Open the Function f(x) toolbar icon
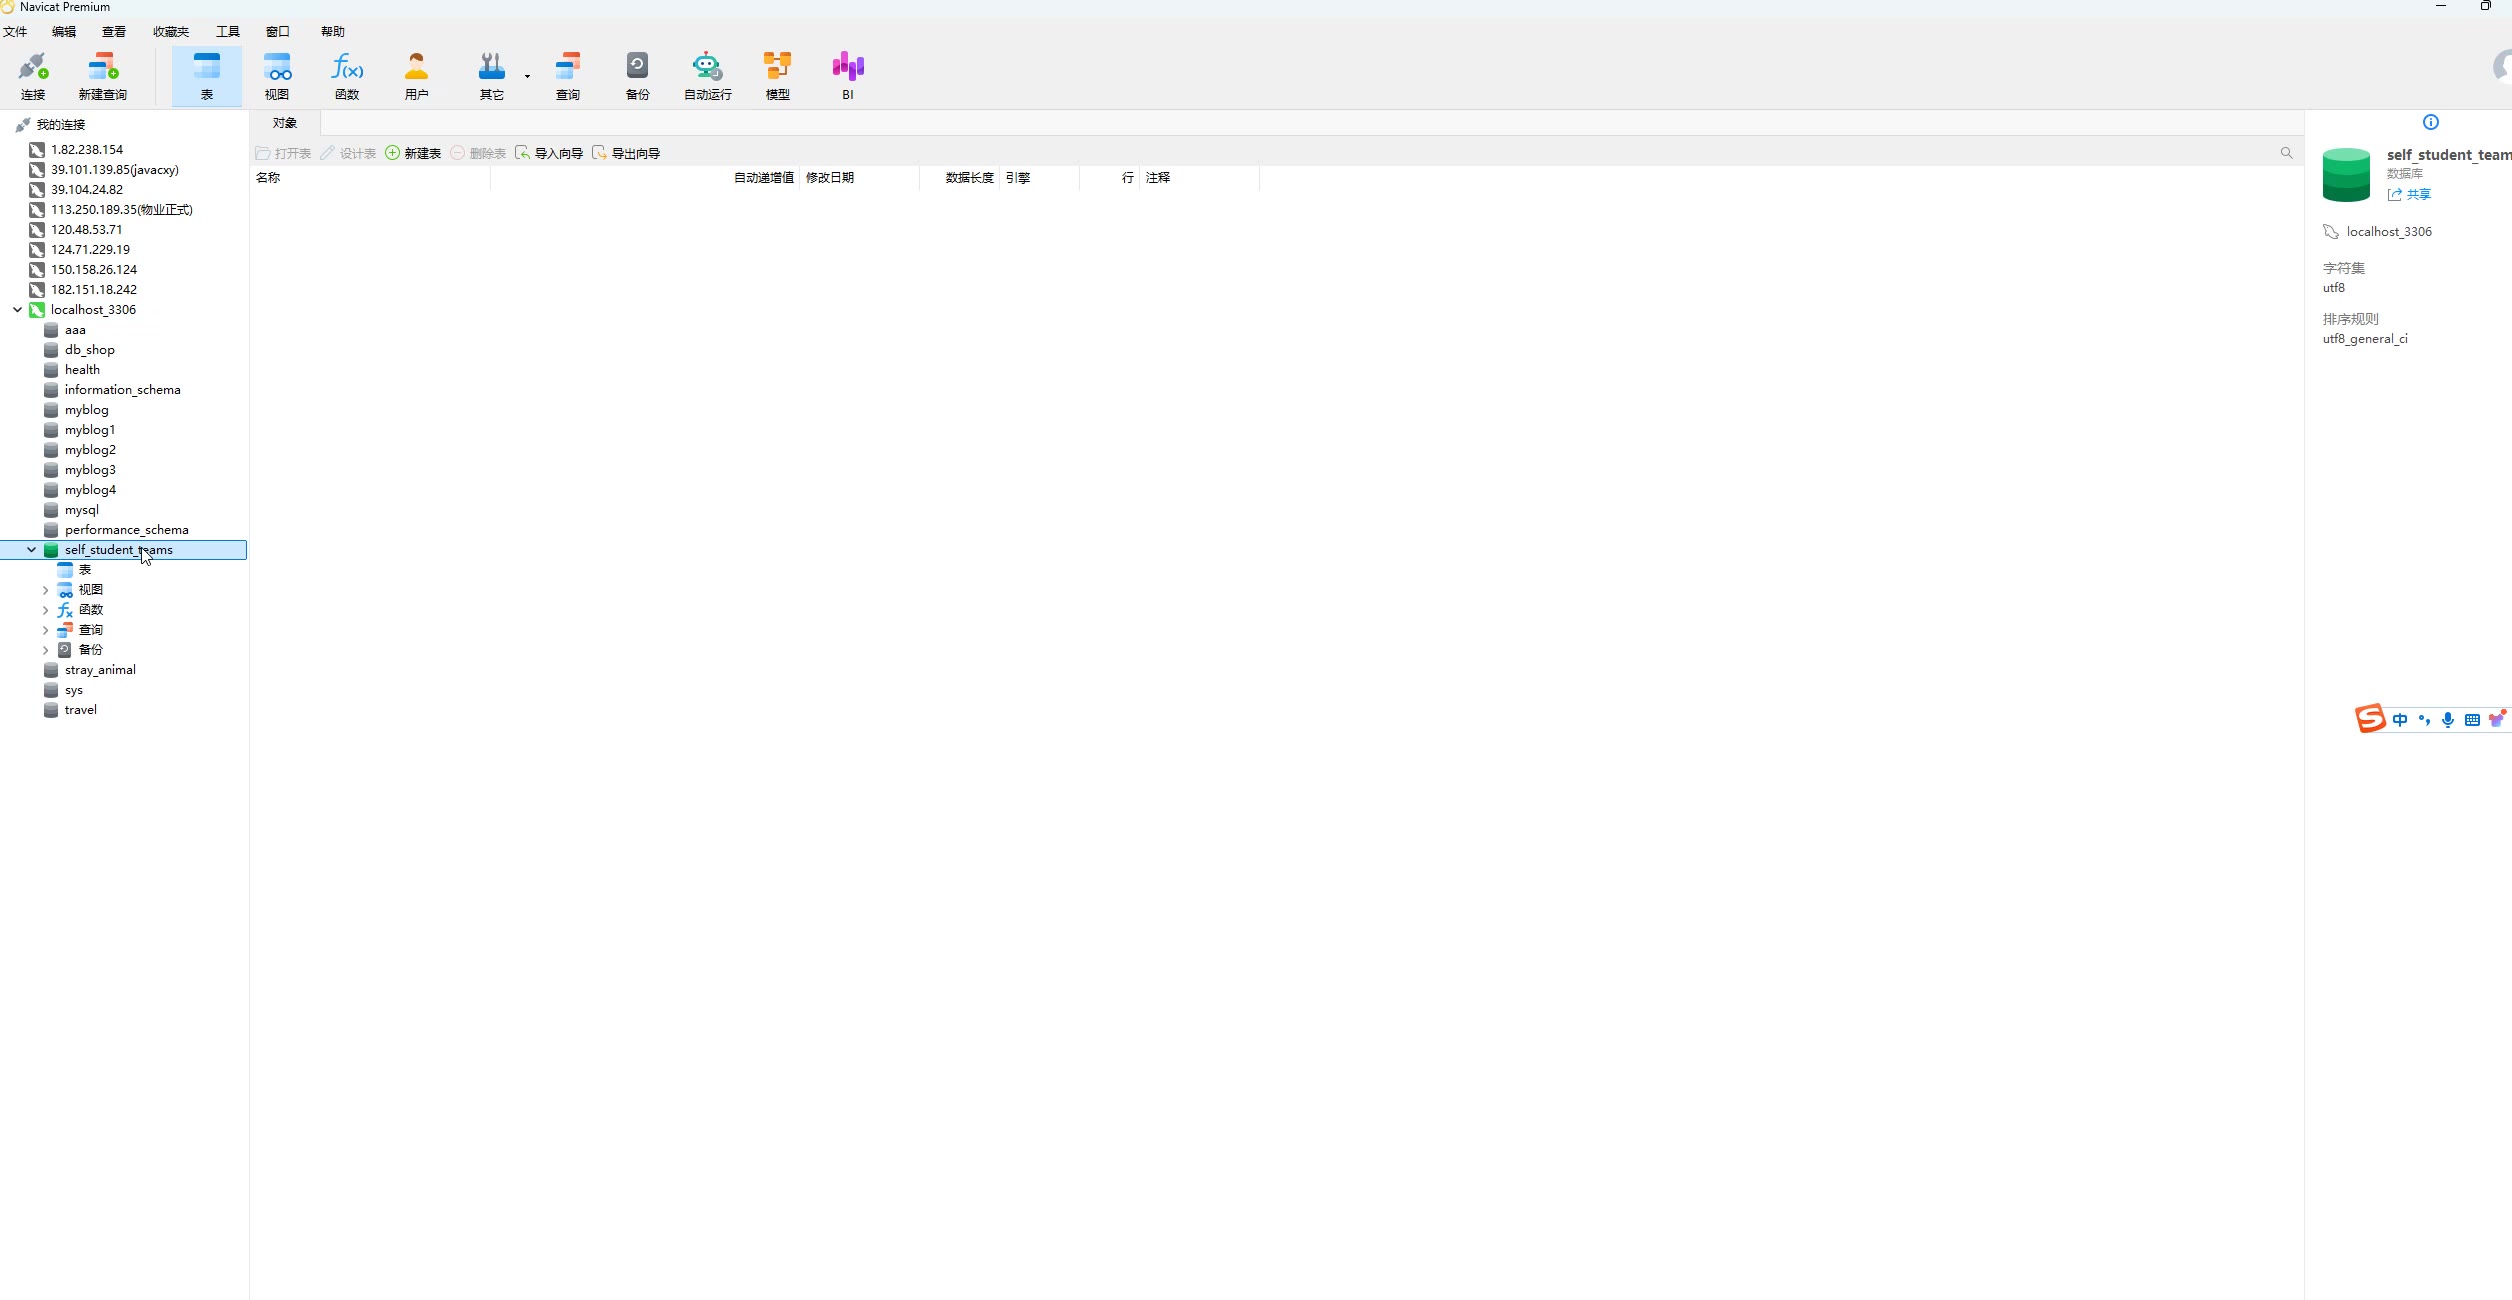The width and height of the screenshot is (2512, 1300). click(x=347, y=76)
